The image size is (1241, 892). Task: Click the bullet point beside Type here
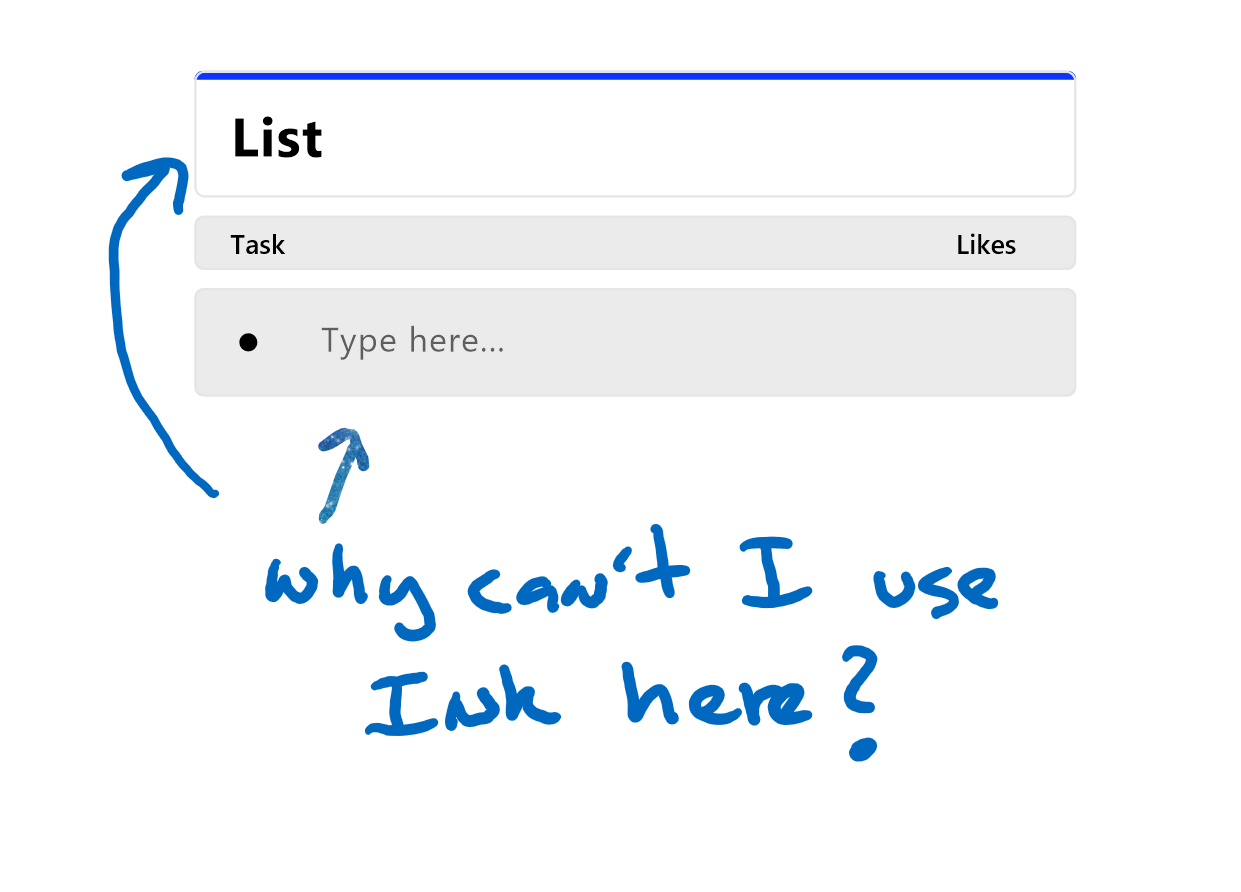[x=248, y=343]
